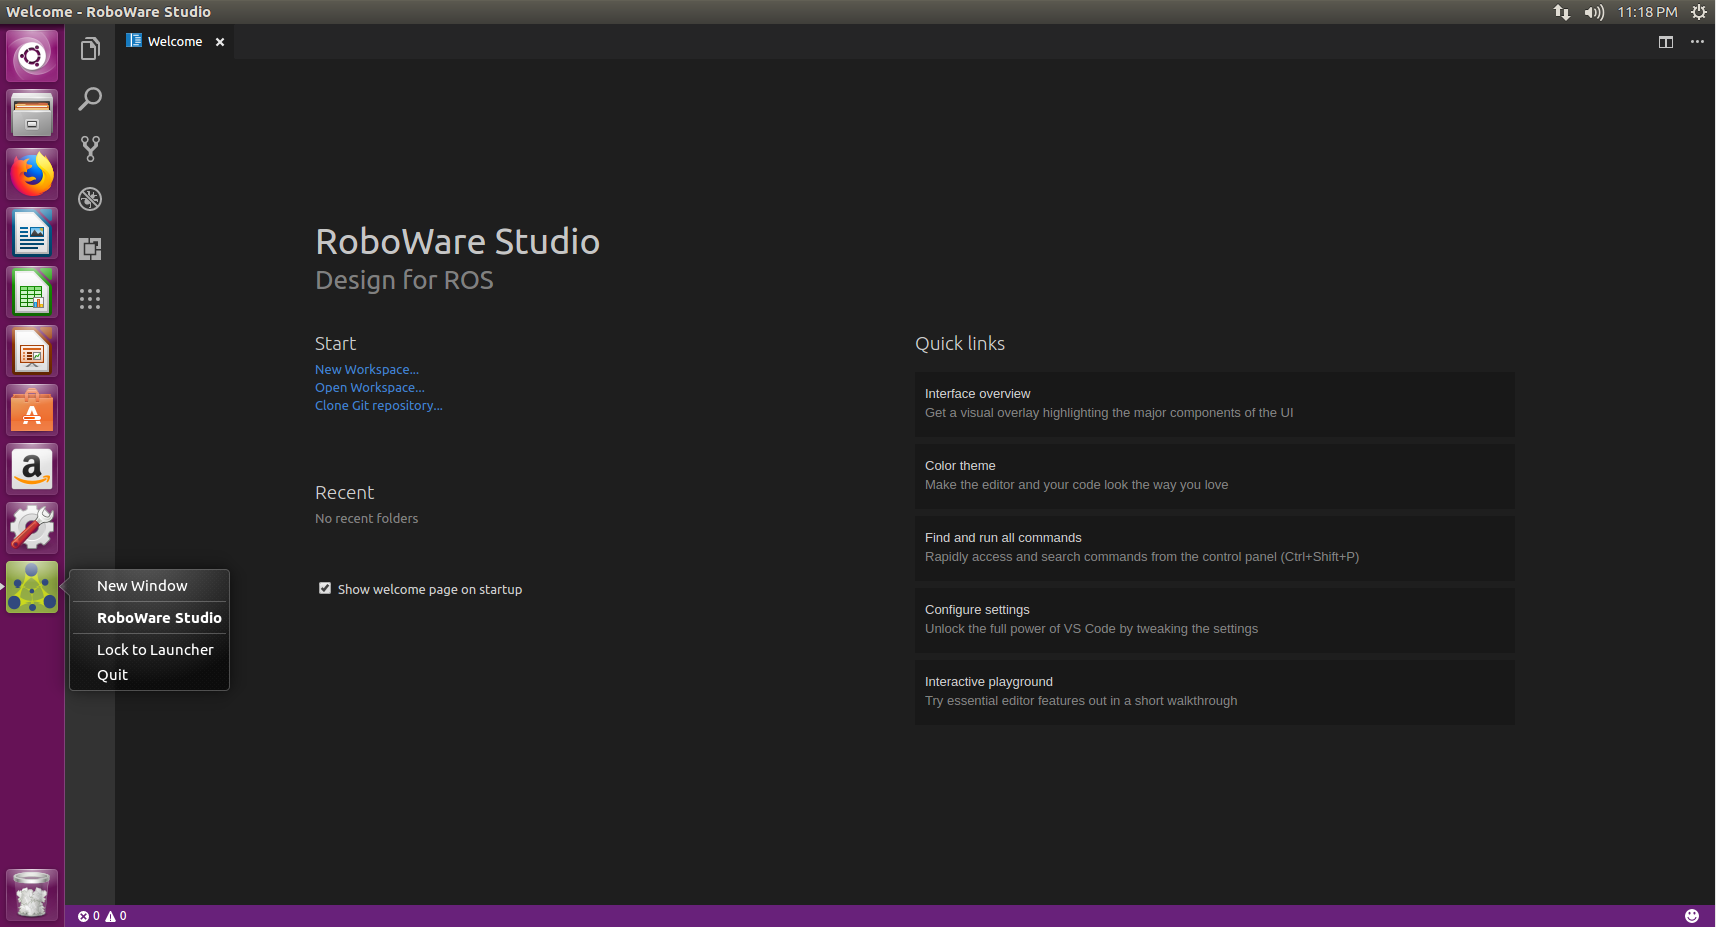Image resolution: width=1717 pixels, height=927 pixels.
Task: Click the errors and warnings status indicator
Action: click(102, 916)
